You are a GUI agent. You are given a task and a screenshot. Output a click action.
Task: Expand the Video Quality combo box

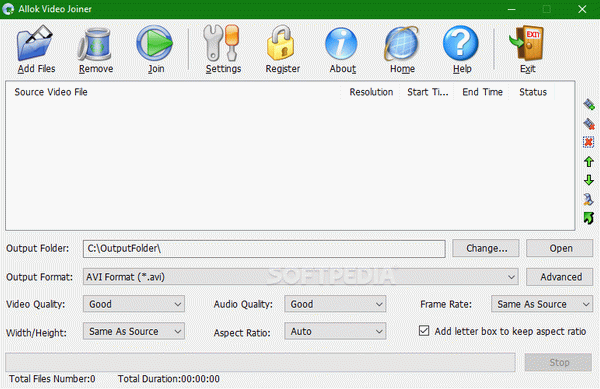[x=134, y=304]
